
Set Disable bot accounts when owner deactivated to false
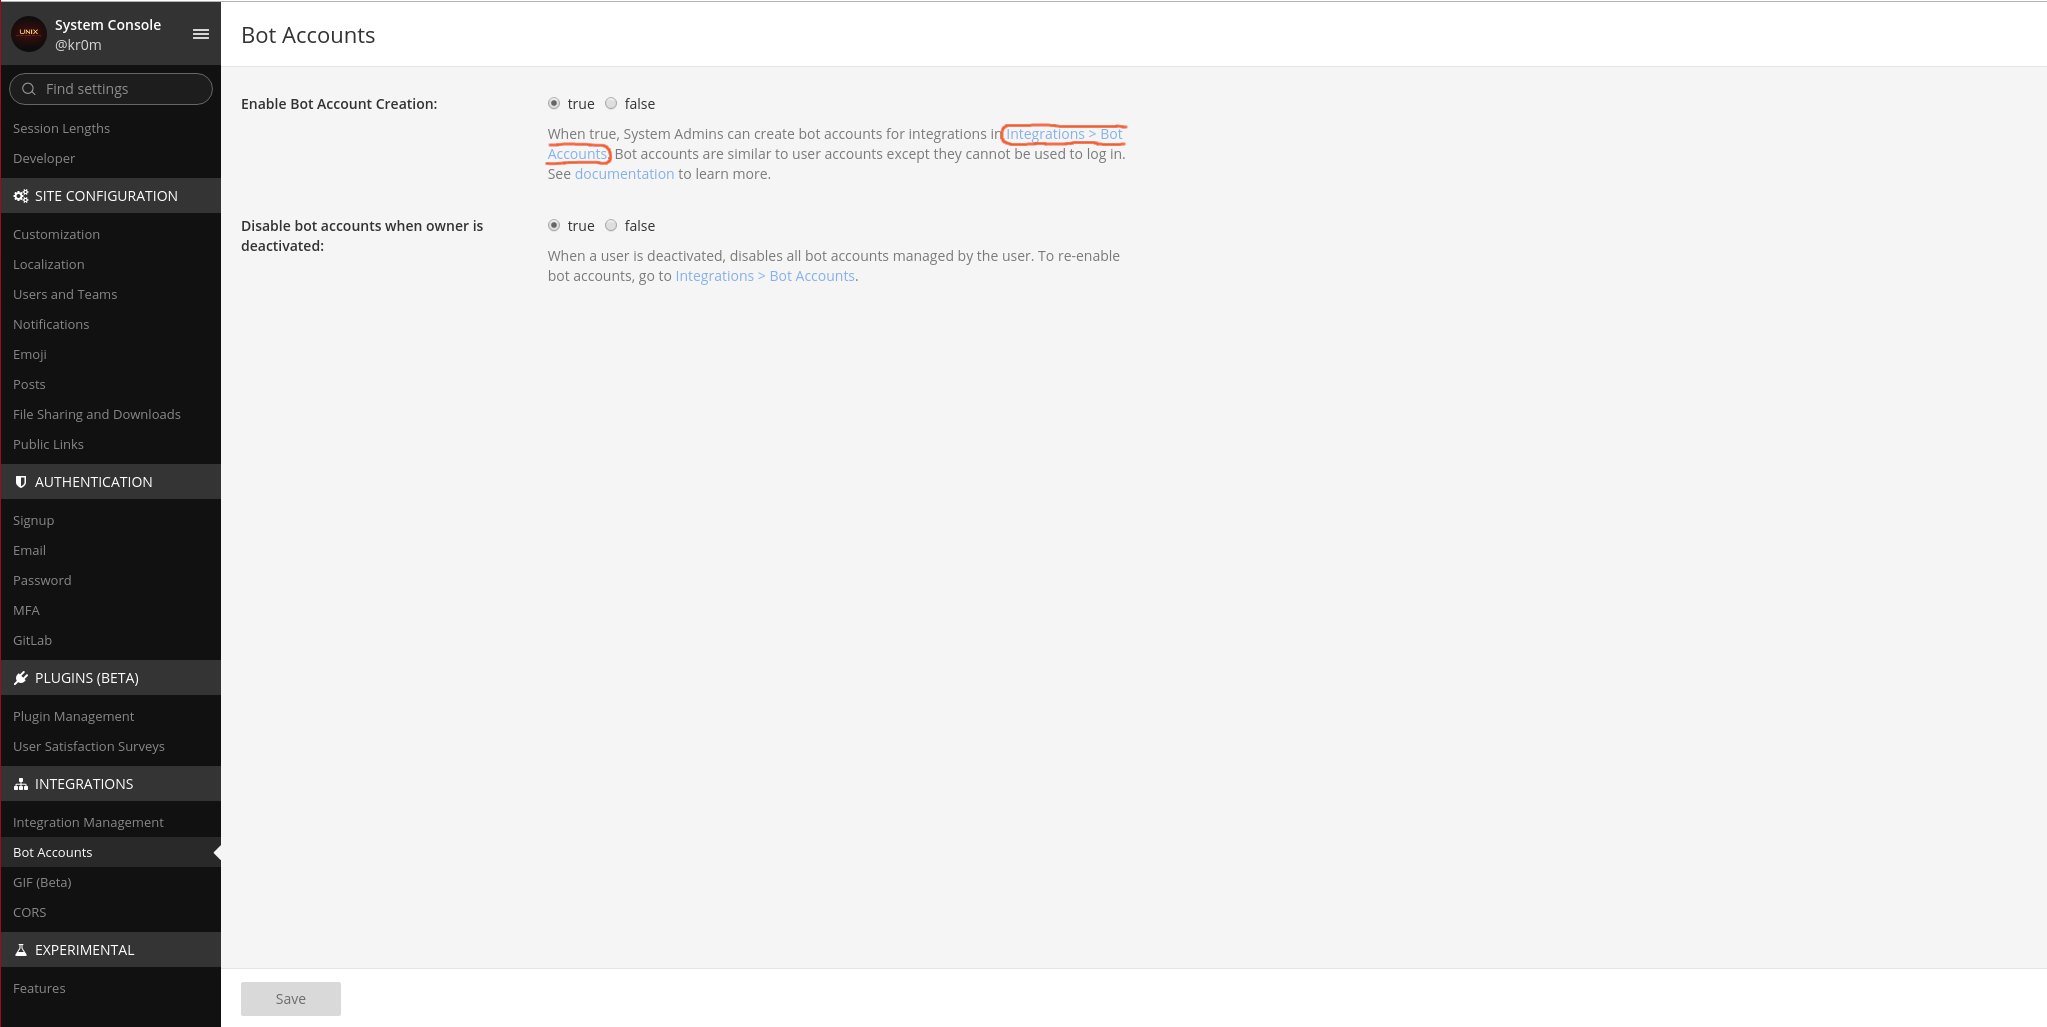(611, 226)
